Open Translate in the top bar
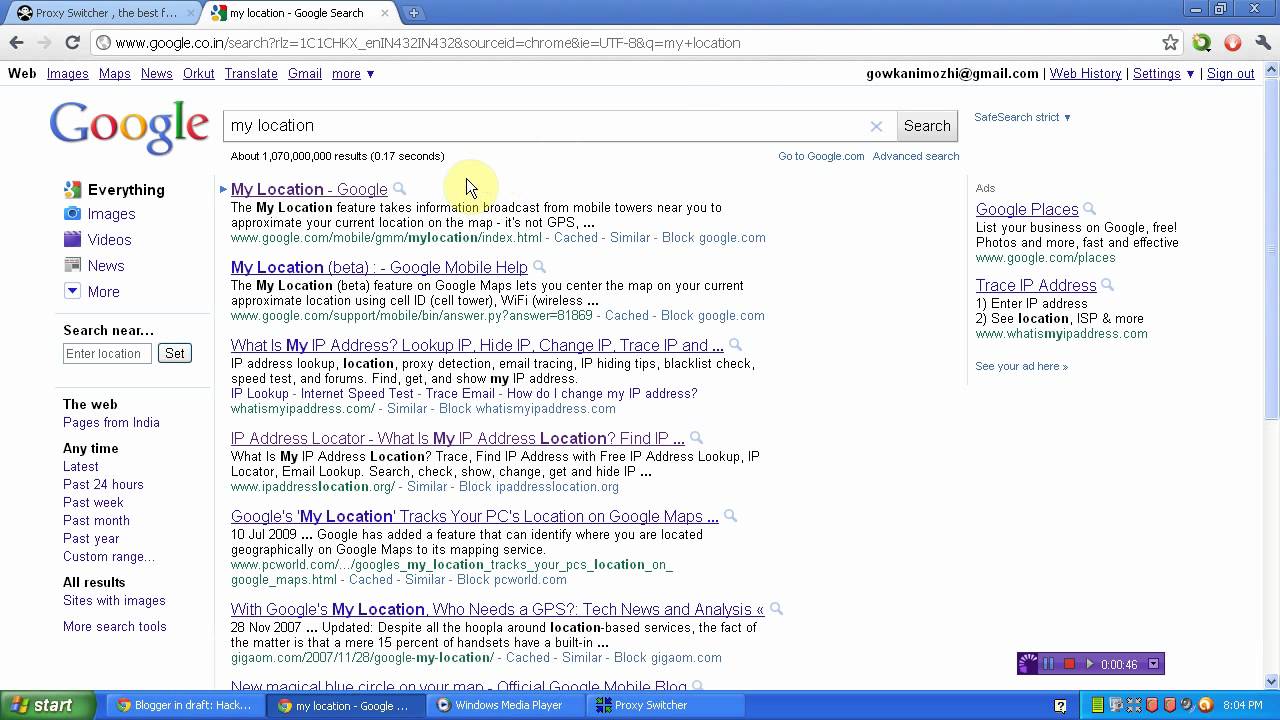This screenshot has width=1280, height=720. point(251,74)
